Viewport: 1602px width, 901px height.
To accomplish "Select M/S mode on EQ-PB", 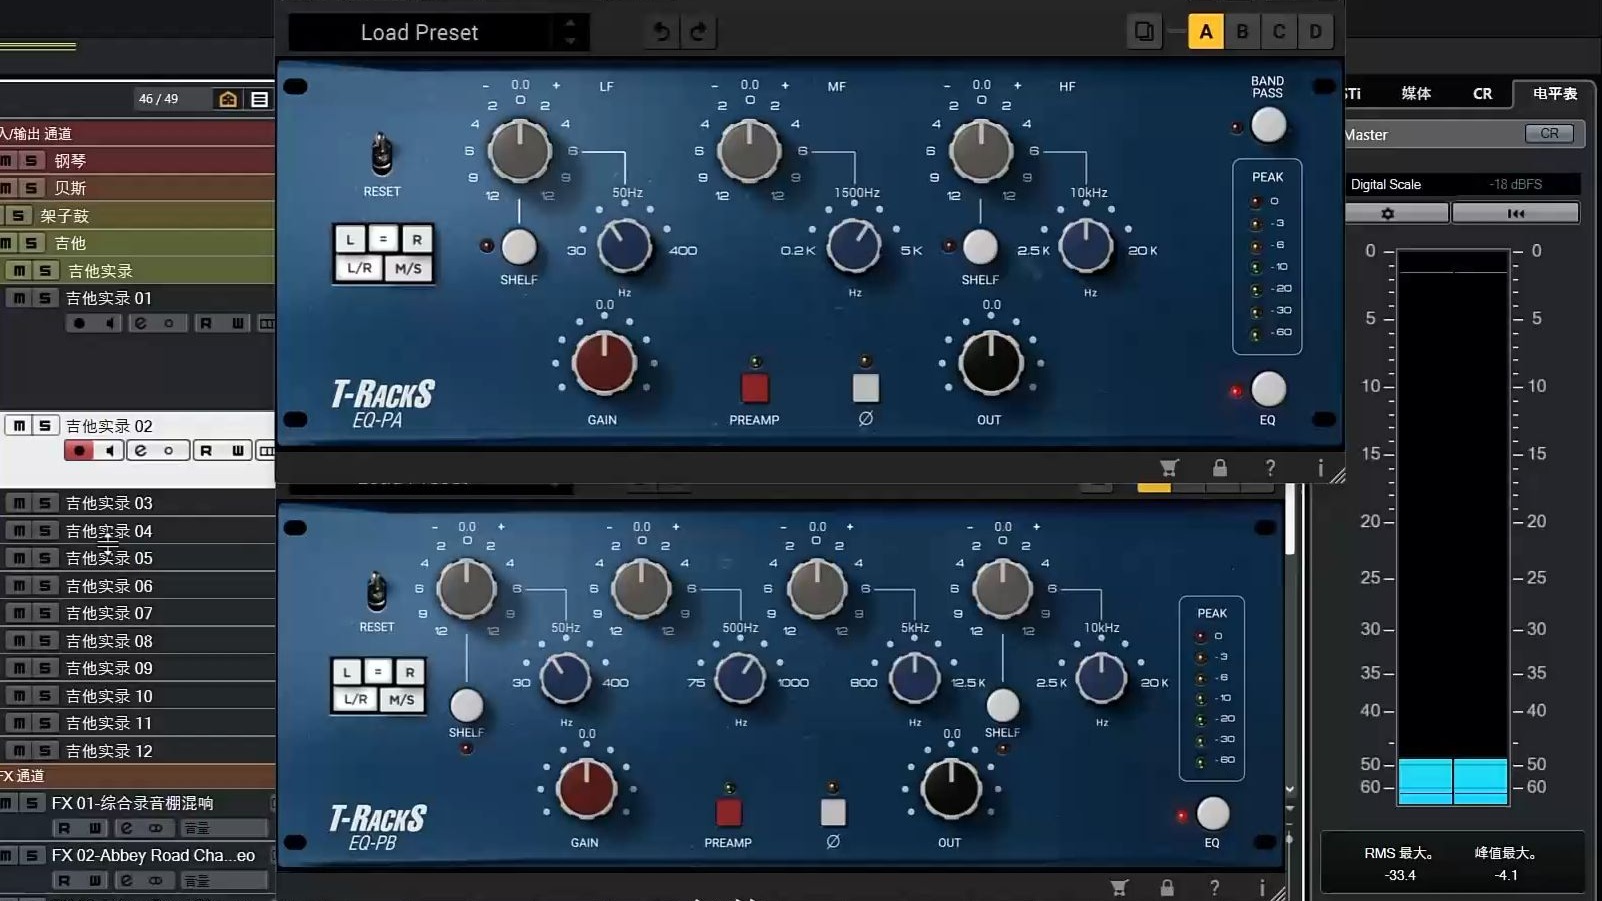I will pyautogui.click(x=402, y=700).
